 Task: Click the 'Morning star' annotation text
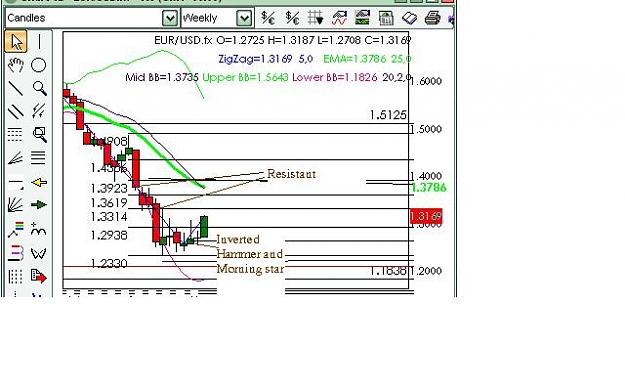[250, 269]
